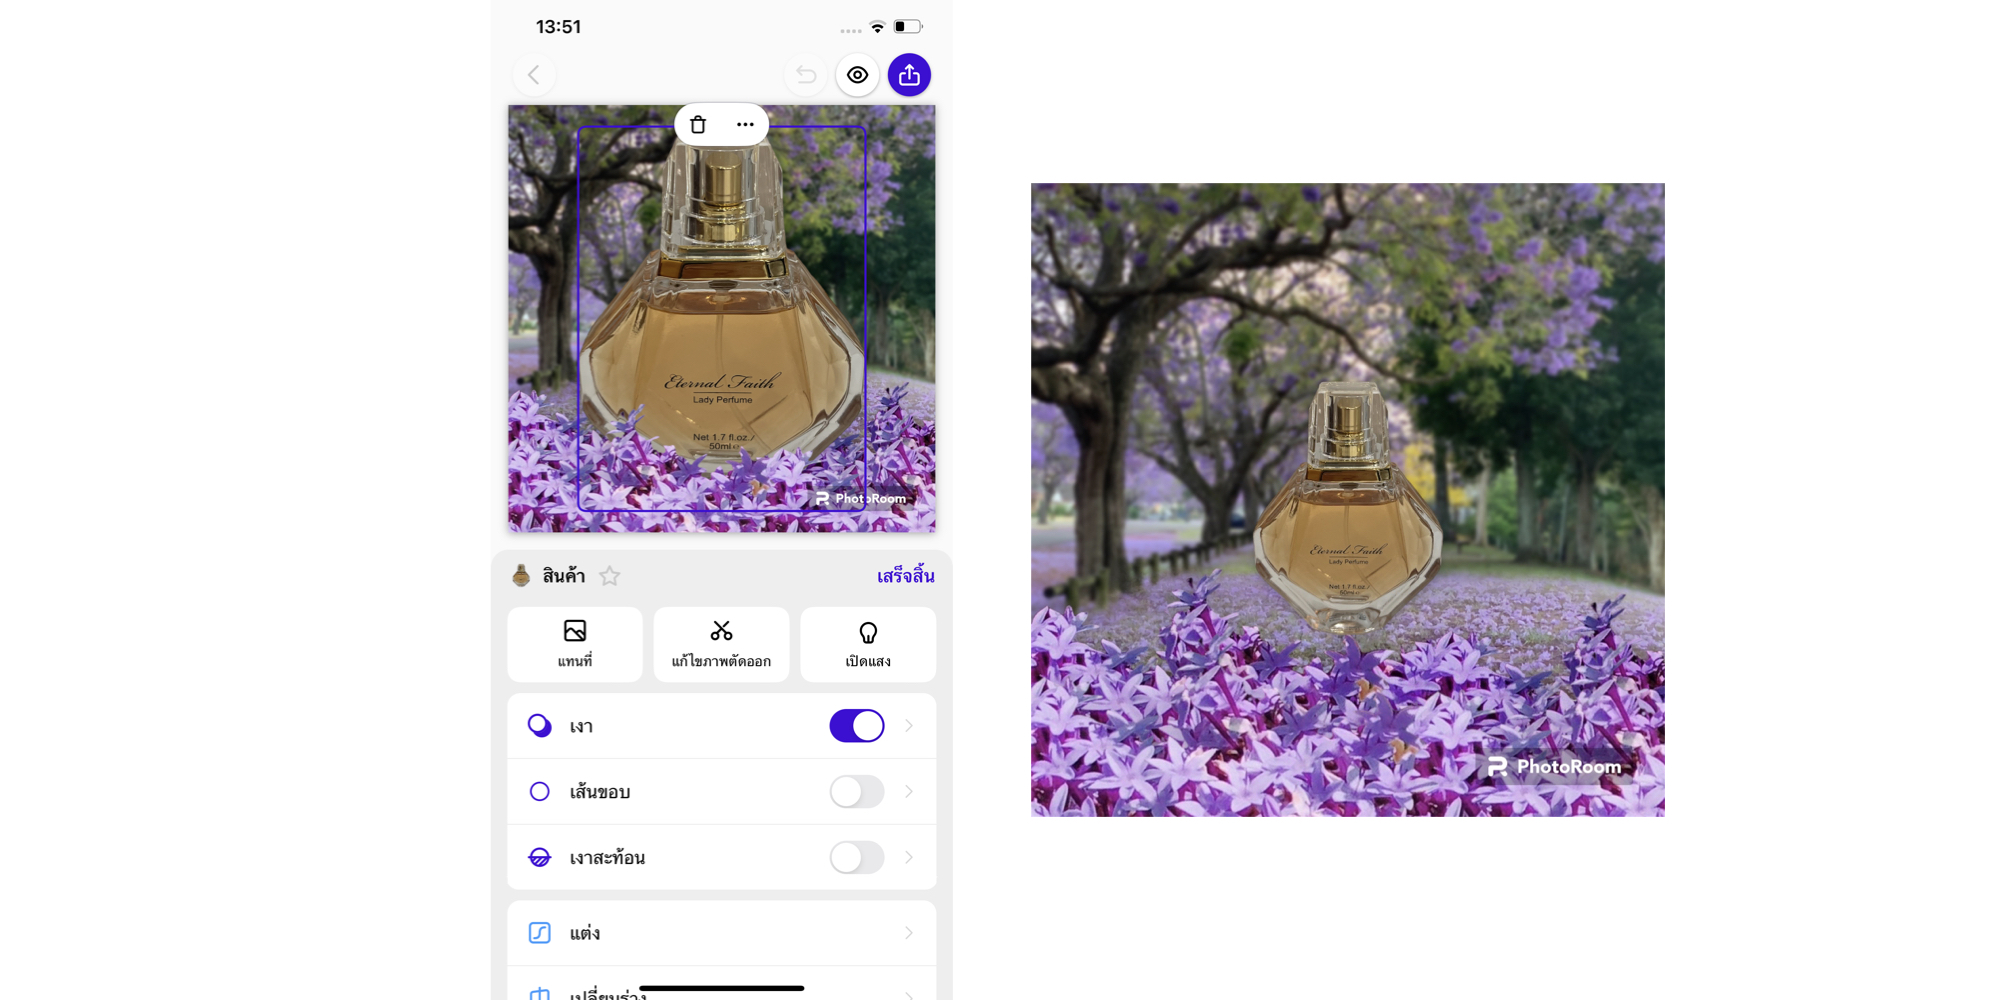Screen dimensions: 2000x1000
Task: Tap the purple share export icon
Action: 909,75
